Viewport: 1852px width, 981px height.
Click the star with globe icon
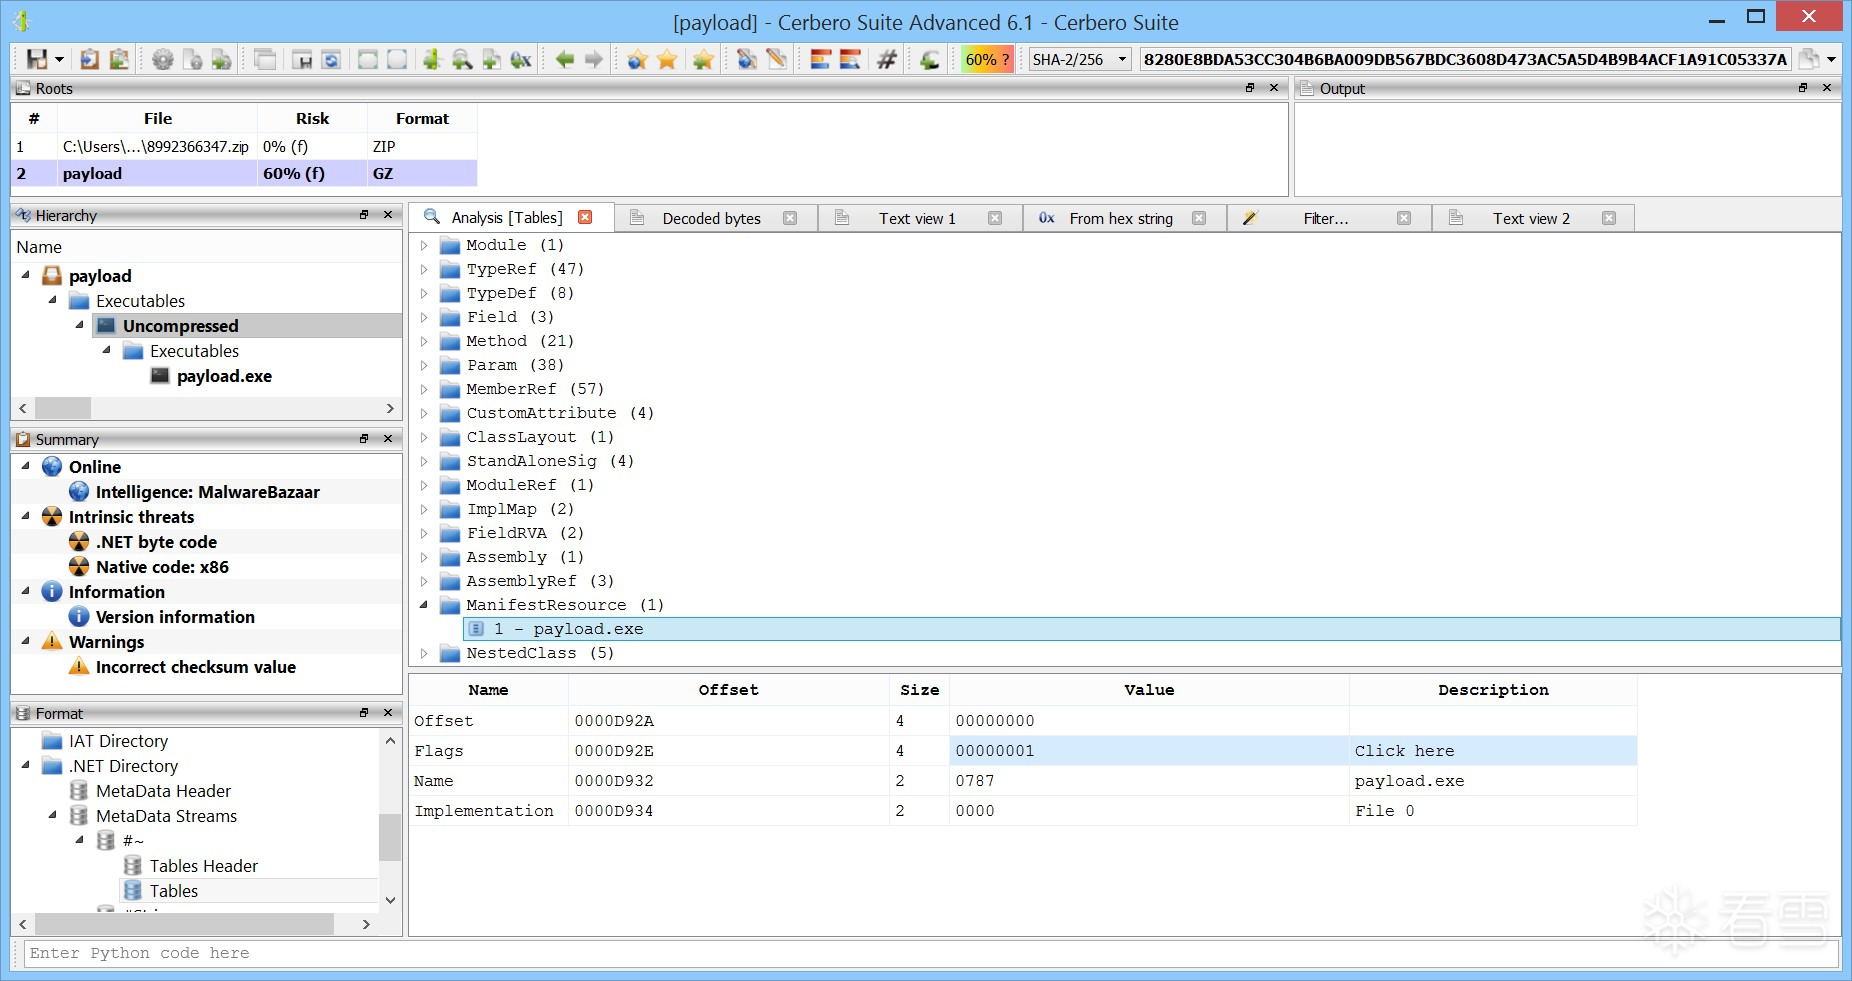(637, 60)
